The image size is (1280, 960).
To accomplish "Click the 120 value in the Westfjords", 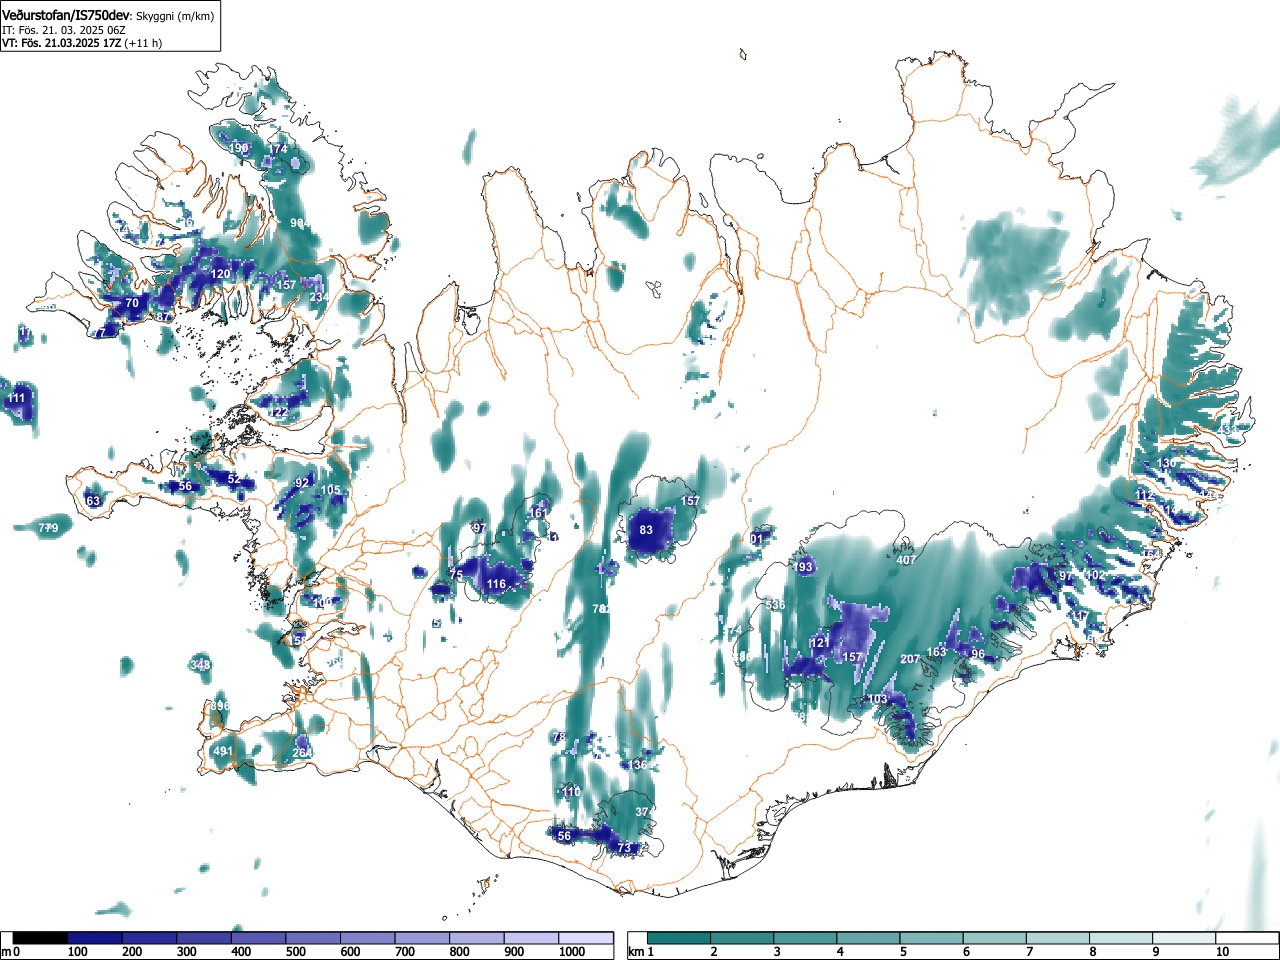I will (221, 273).
